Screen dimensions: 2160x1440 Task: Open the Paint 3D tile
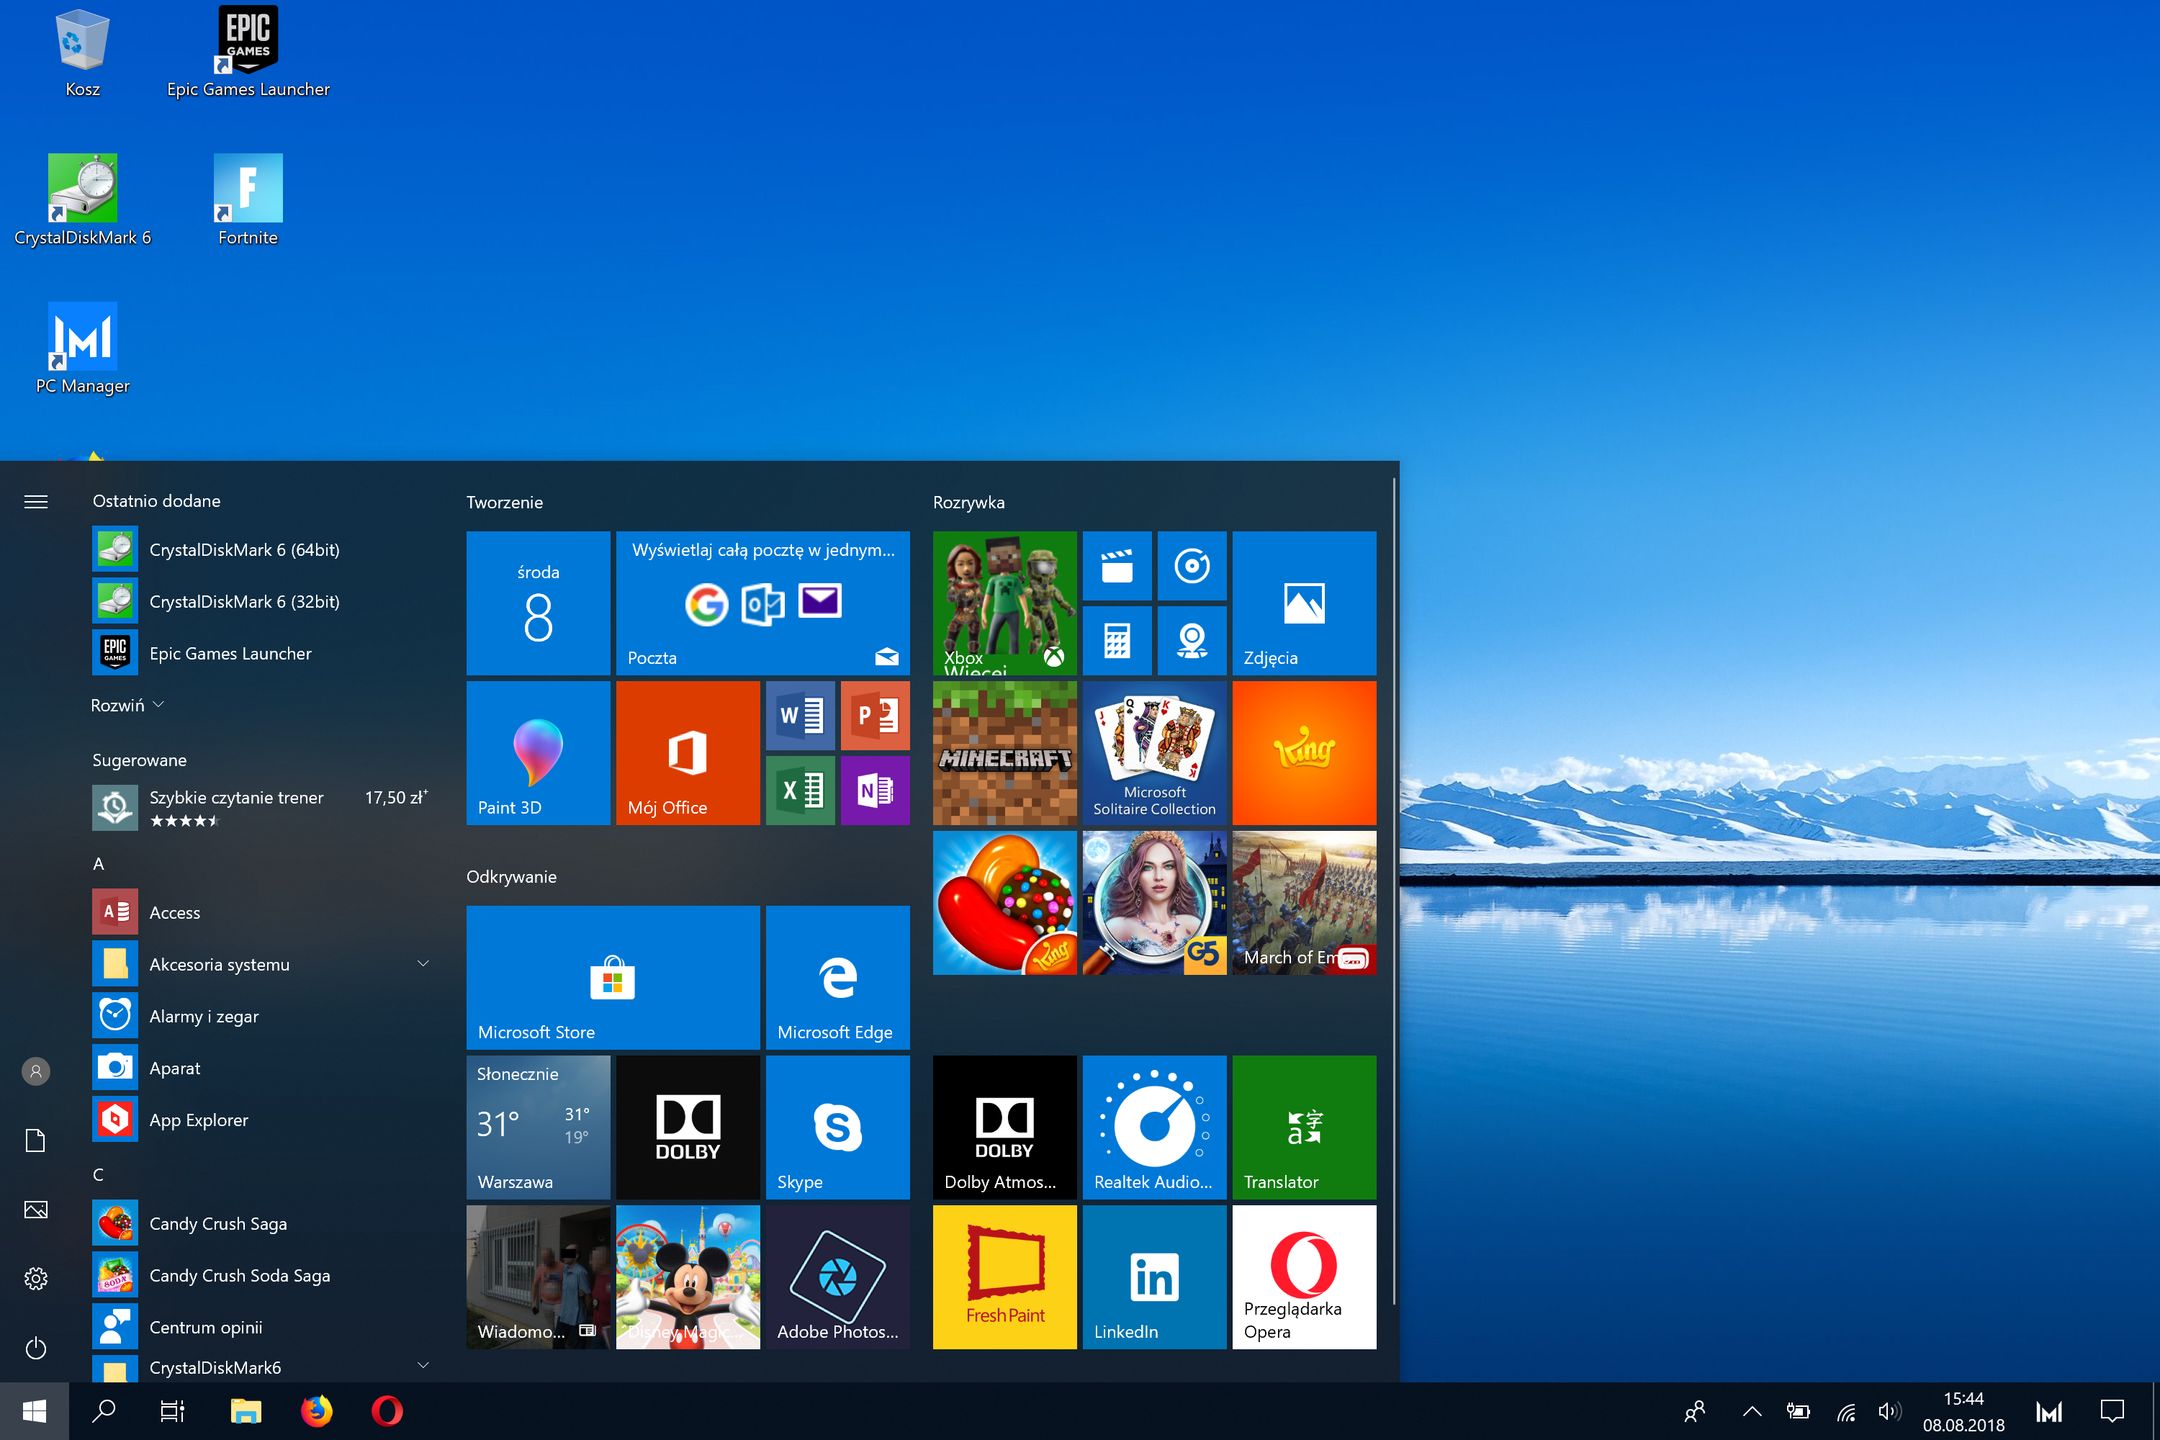[538, 753]
